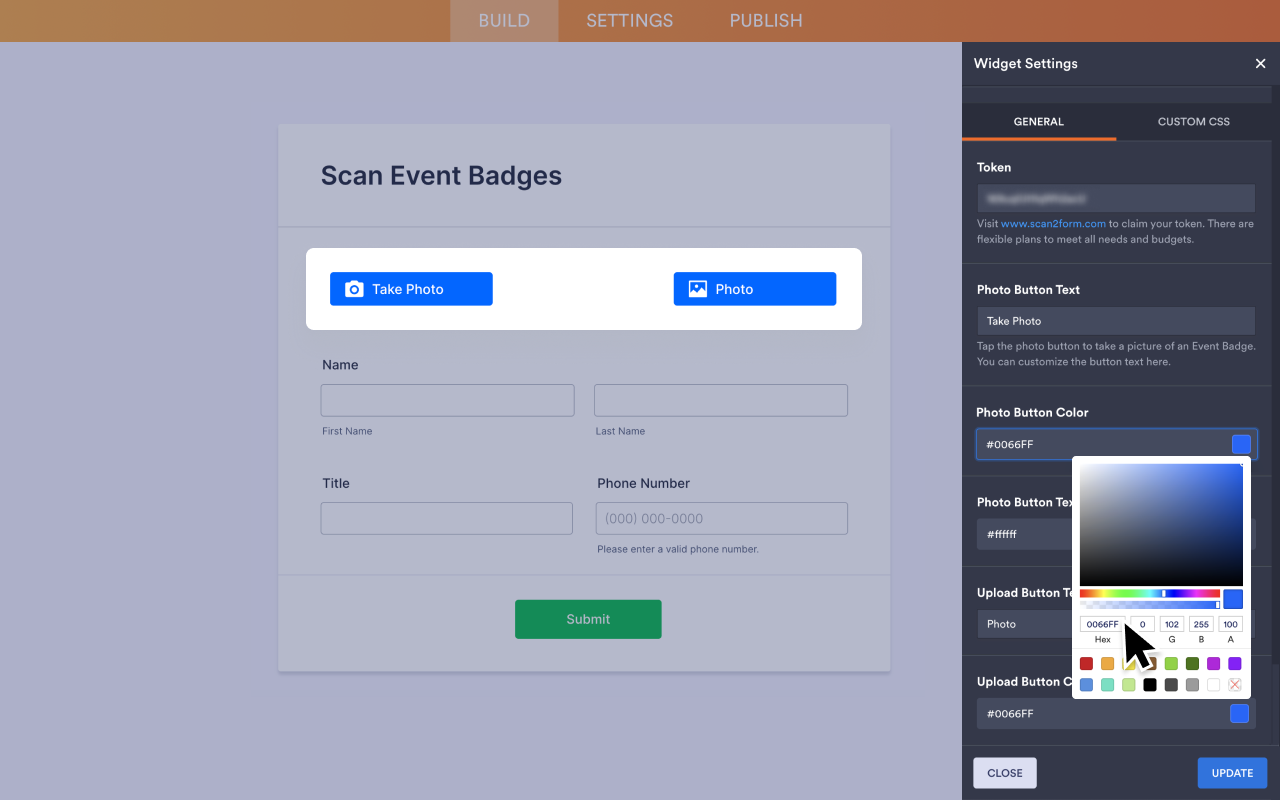1280x800 pixels.
Task: Click the hue rainbow slider
Action: click(x=1149, y=593)
